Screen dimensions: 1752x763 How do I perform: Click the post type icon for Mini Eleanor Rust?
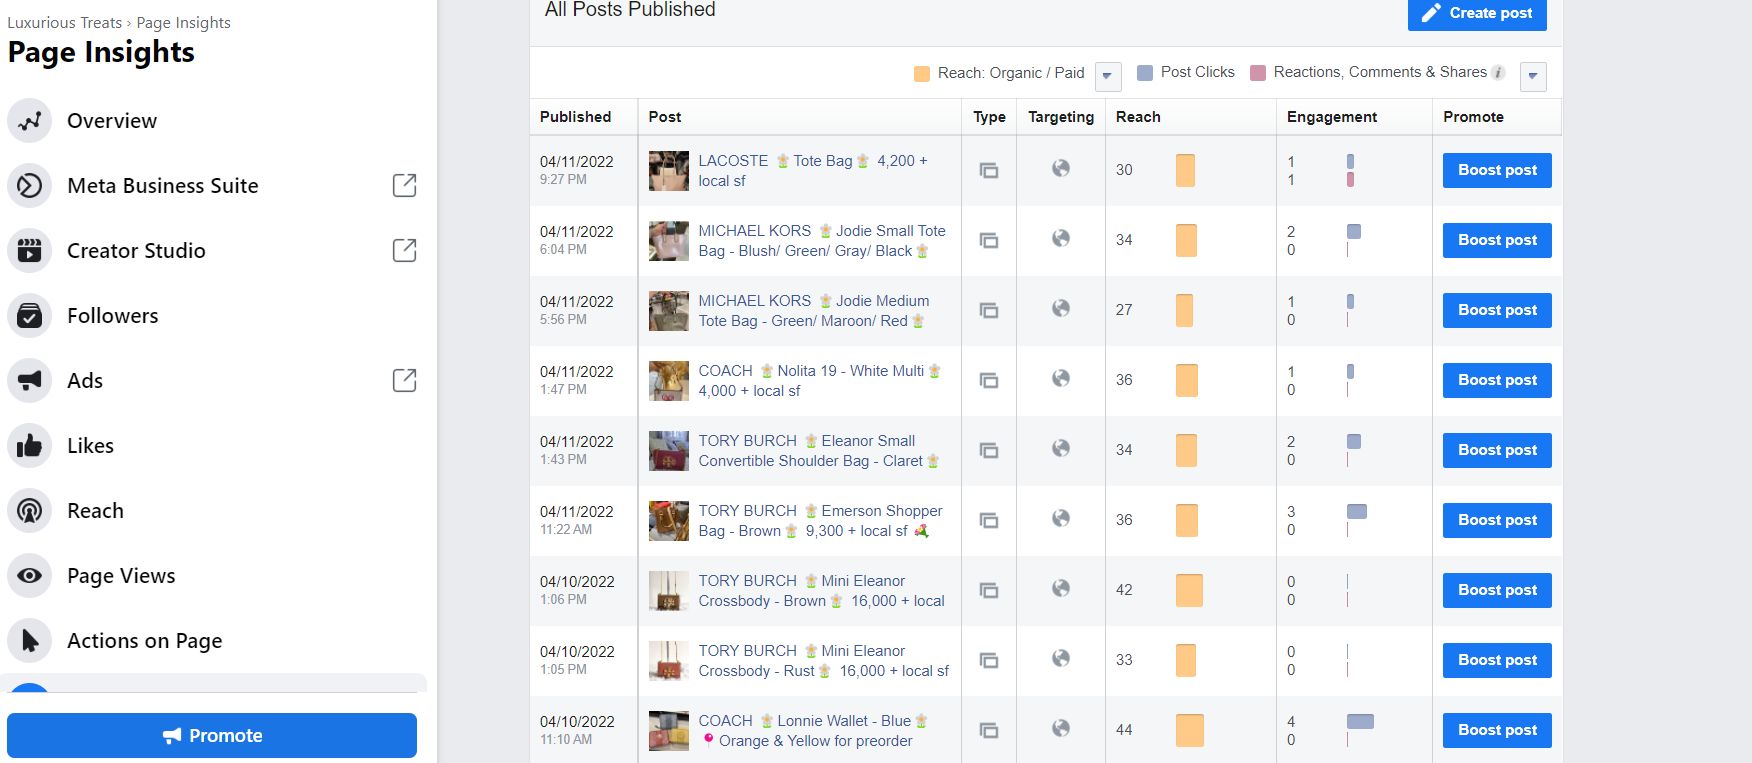pos(989,660)
